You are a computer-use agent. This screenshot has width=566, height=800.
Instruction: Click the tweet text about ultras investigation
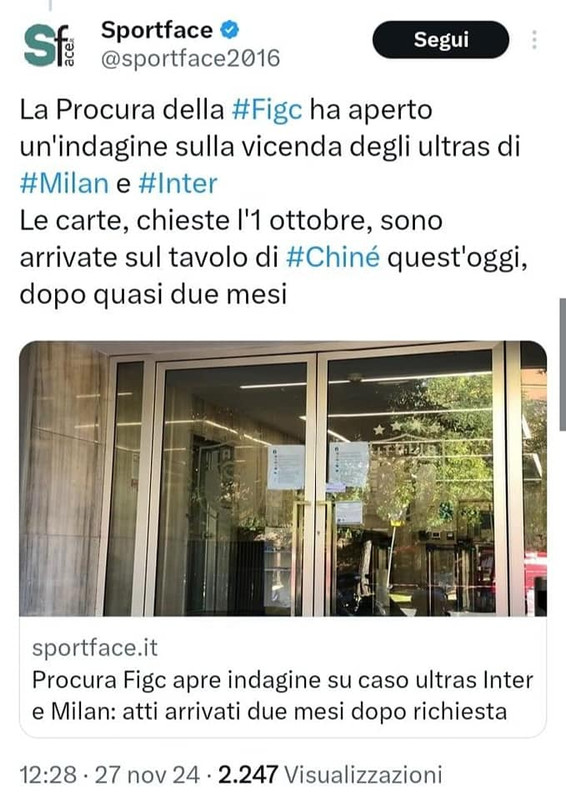[274, 202]
